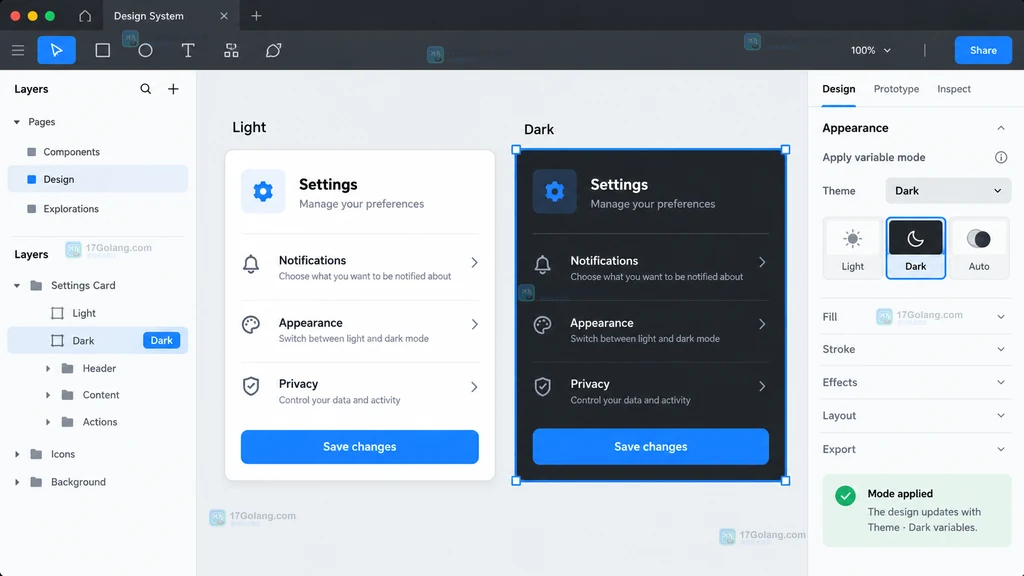
Task: Expand the Header layer group
Action: click(x=48, y=368)
